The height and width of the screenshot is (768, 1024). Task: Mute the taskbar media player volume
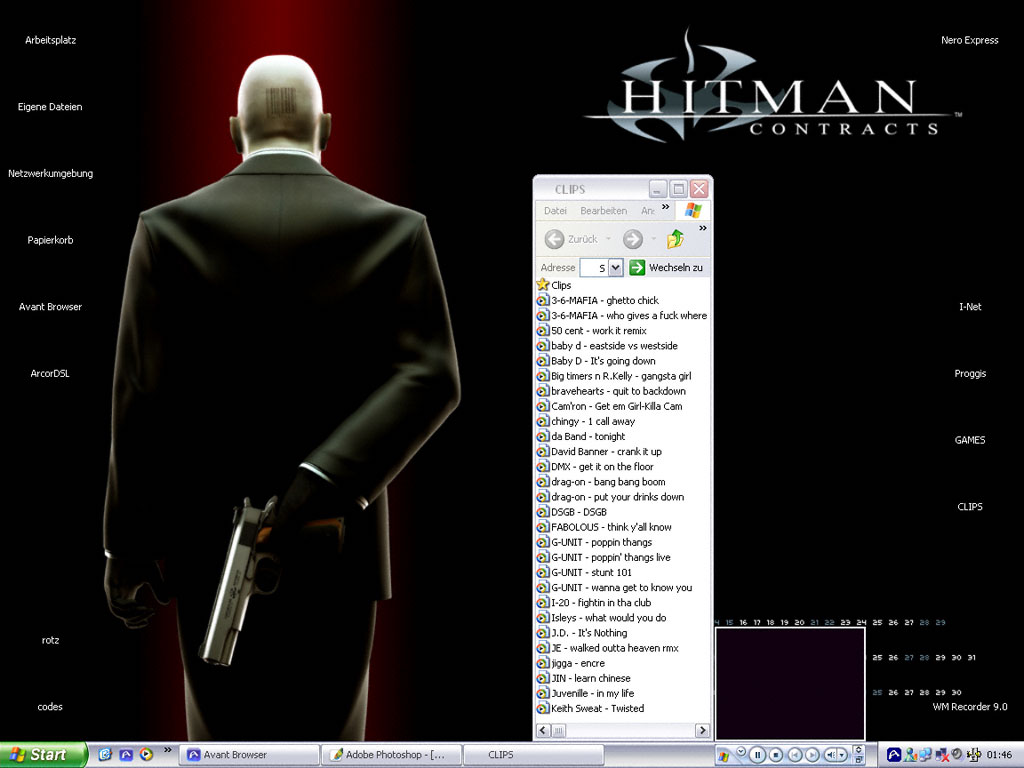(830, 755)
